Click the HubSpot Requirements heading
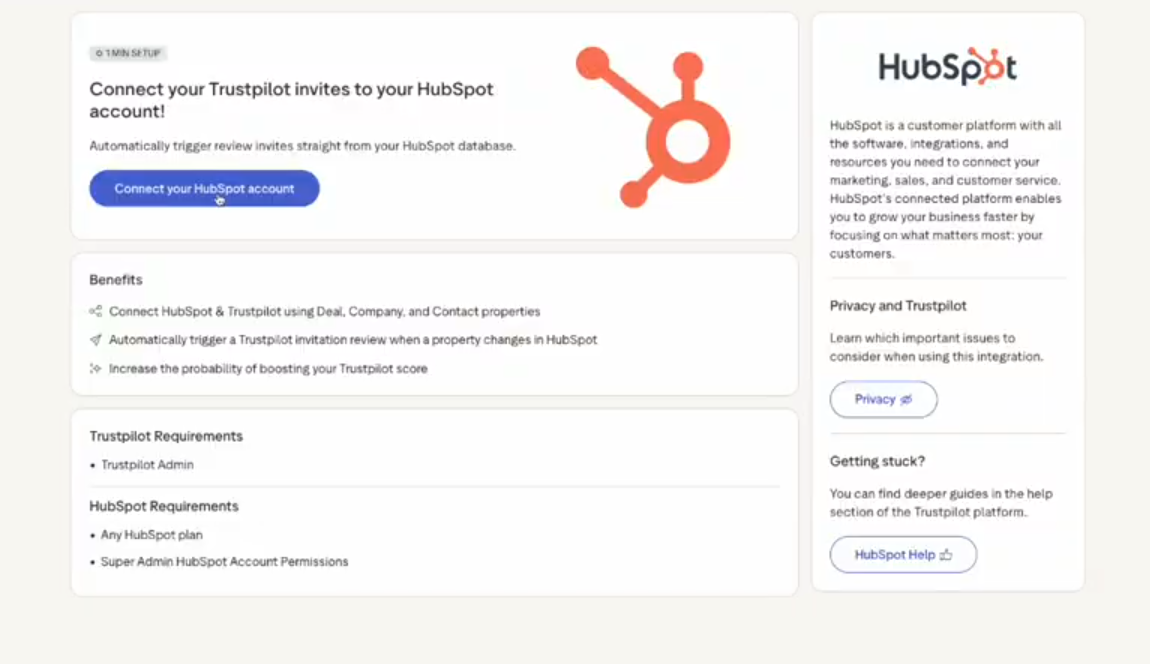 click(163, 506)
